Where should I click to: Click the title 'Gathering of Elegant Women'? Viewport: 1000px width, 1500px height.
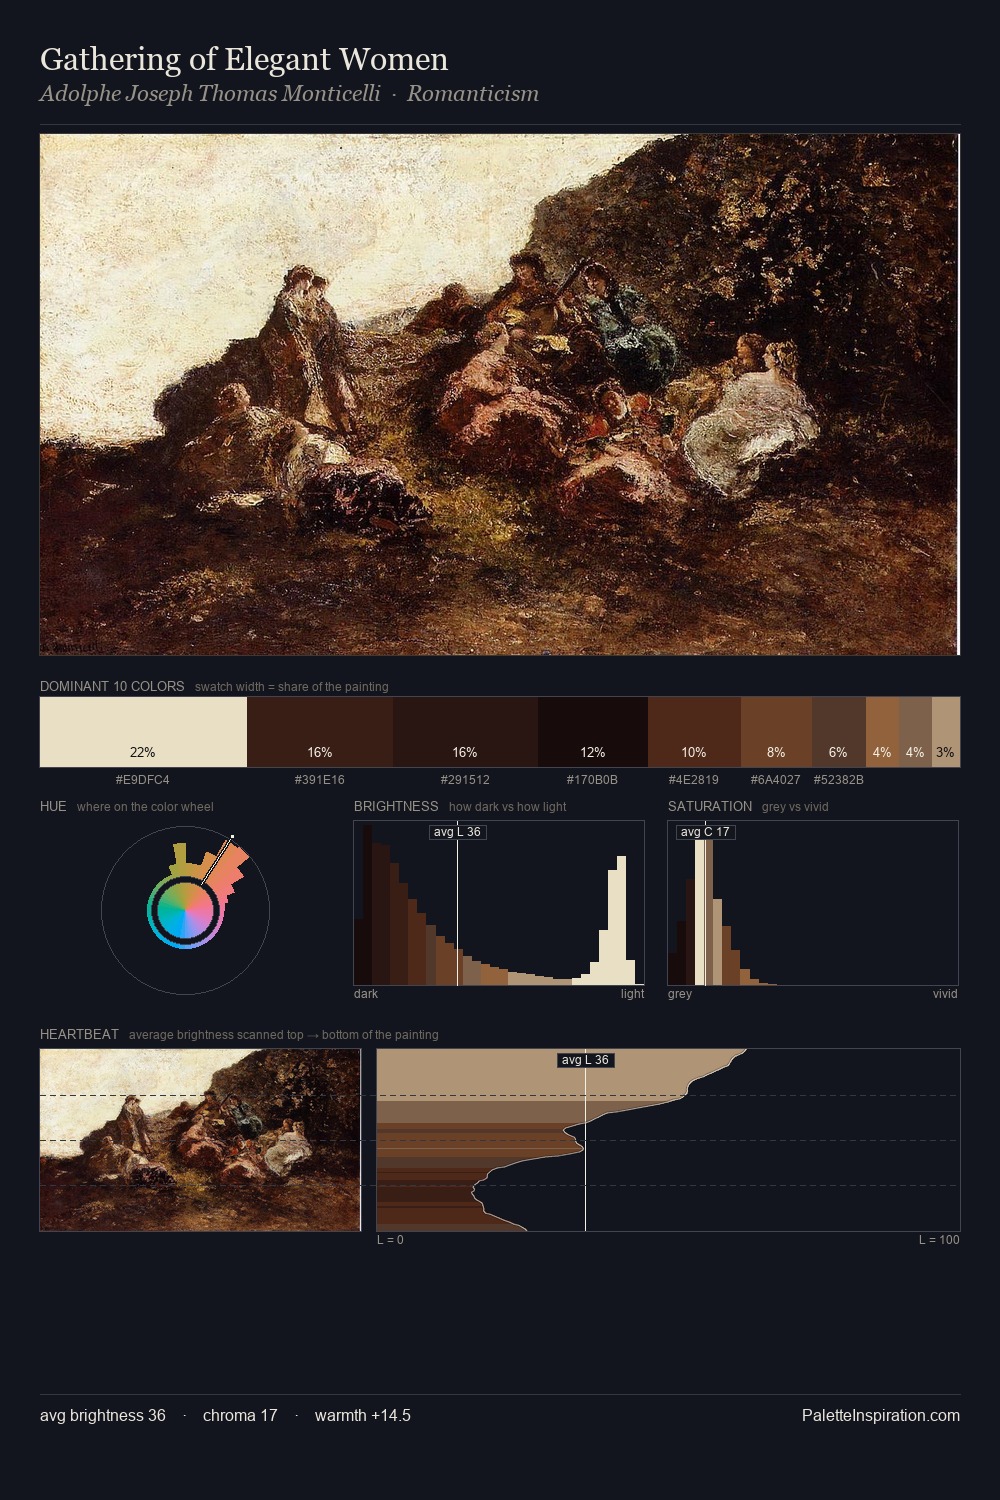[244, 59]
